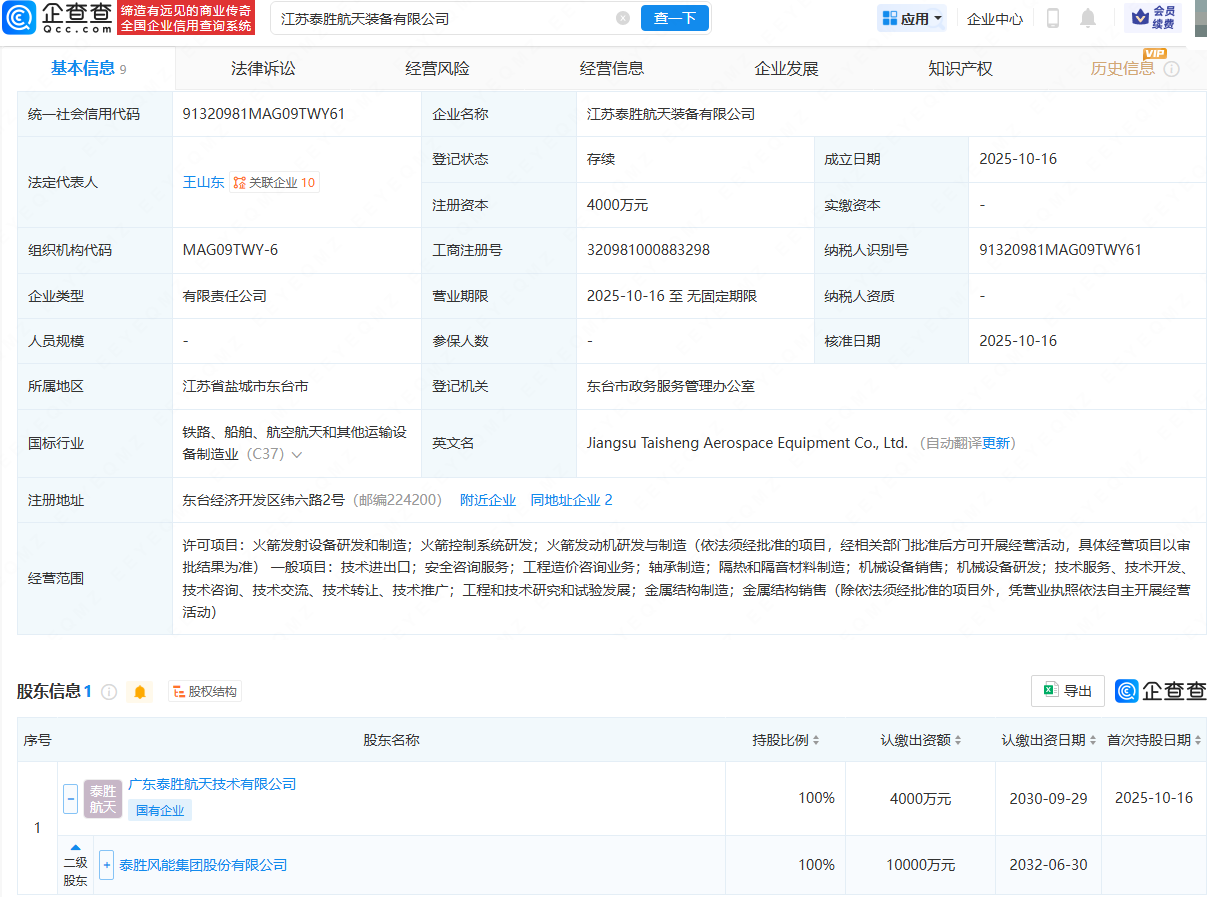This screenshot has width=1207, height=897.
Task: Open the 应用 dropdown menu
Action: coord(912,18)
